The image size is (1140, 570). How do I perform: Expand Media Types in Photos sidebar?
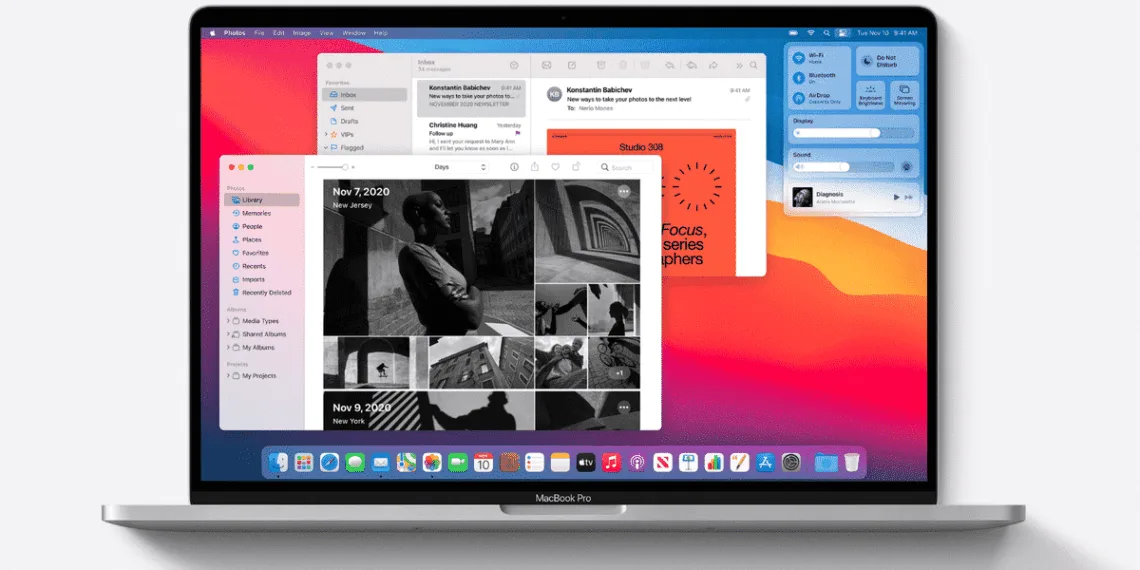pos(229,321)
